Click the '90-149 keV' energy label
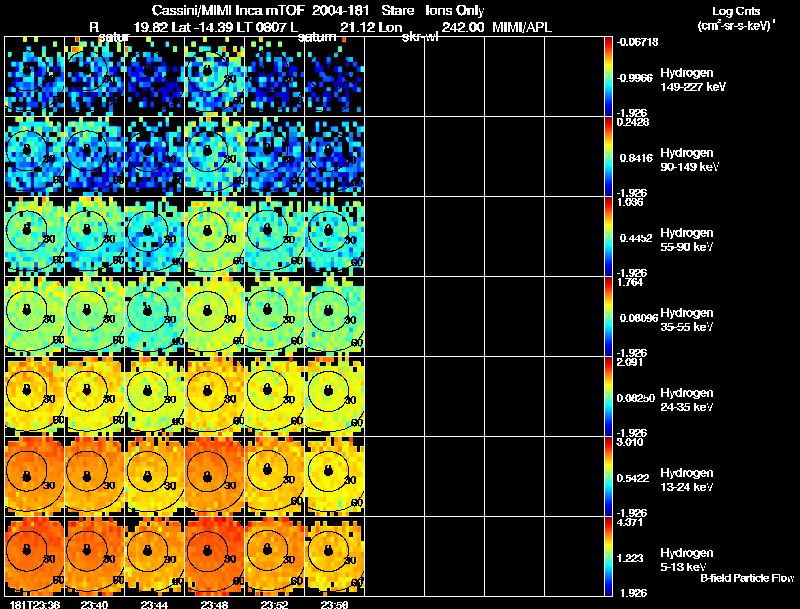This screenshot has width=800, height=609. point(690,167)
